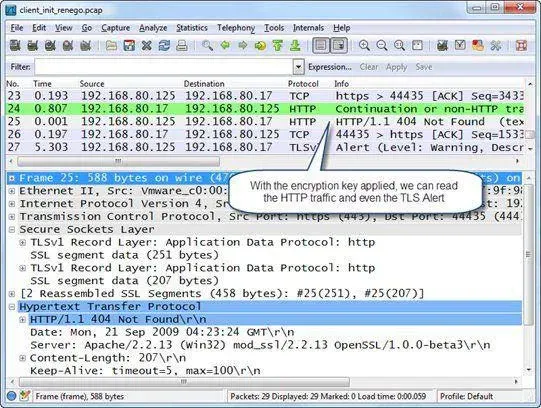
Task: Open coloring rules icon
Action: 478,46
